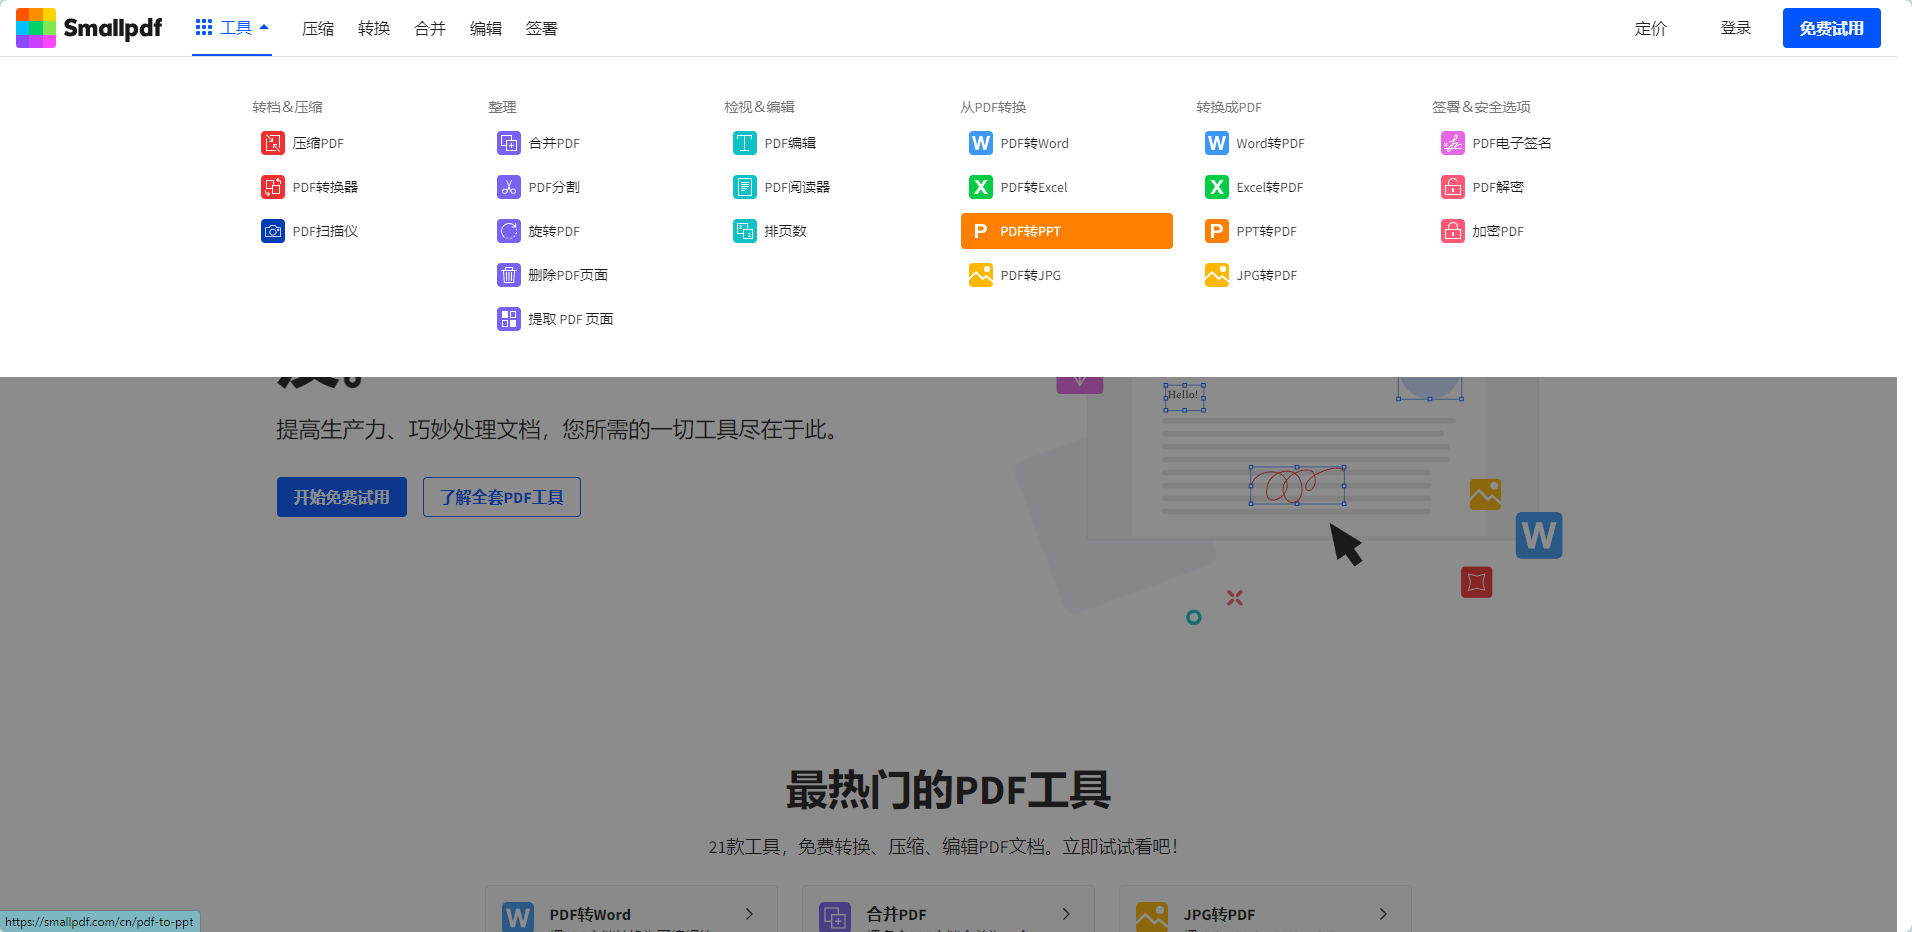Click the Smallpdf logo
The image size is (1912, 932).
[89, 28]
